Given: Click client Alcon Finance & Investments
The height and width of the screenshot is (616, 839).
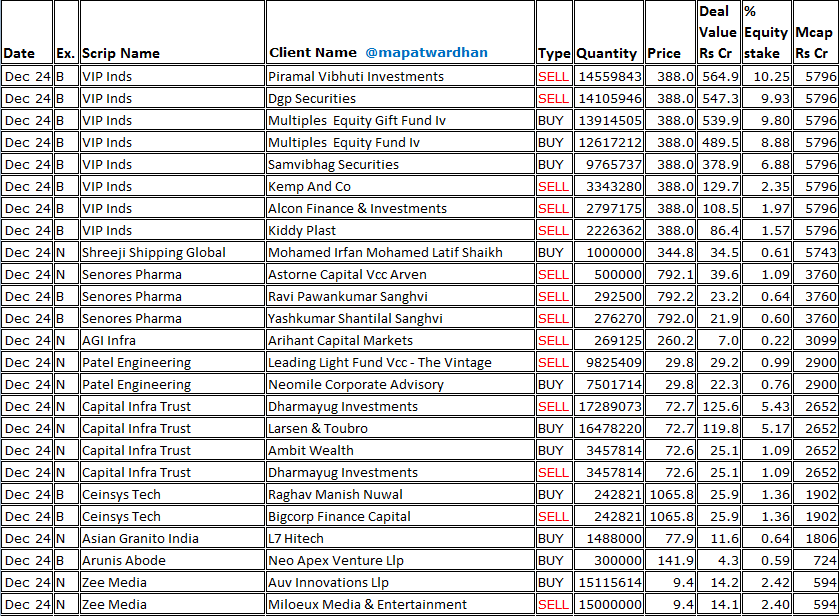Looking at the screenshot, I should 357,208.
